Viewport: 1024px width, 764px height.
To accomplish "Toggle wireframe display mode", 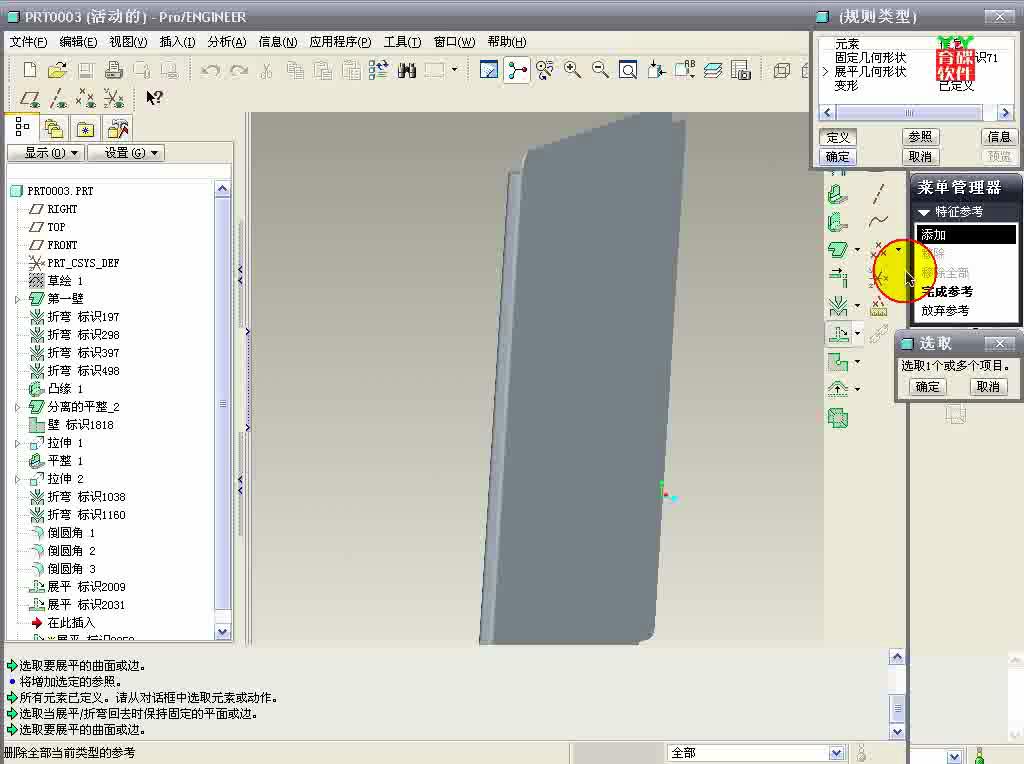I will coord(782,70).
